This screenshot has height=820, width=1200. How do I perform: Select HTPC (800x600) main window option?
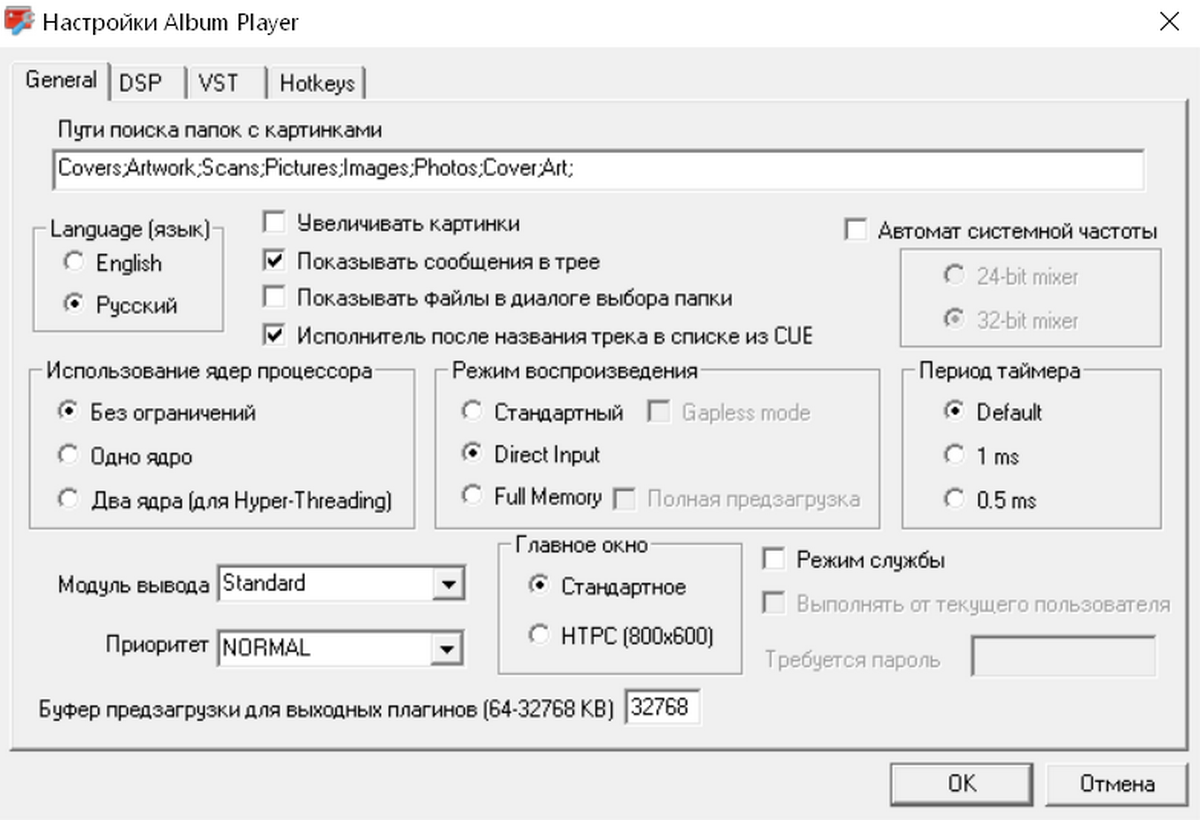point(622,635)
